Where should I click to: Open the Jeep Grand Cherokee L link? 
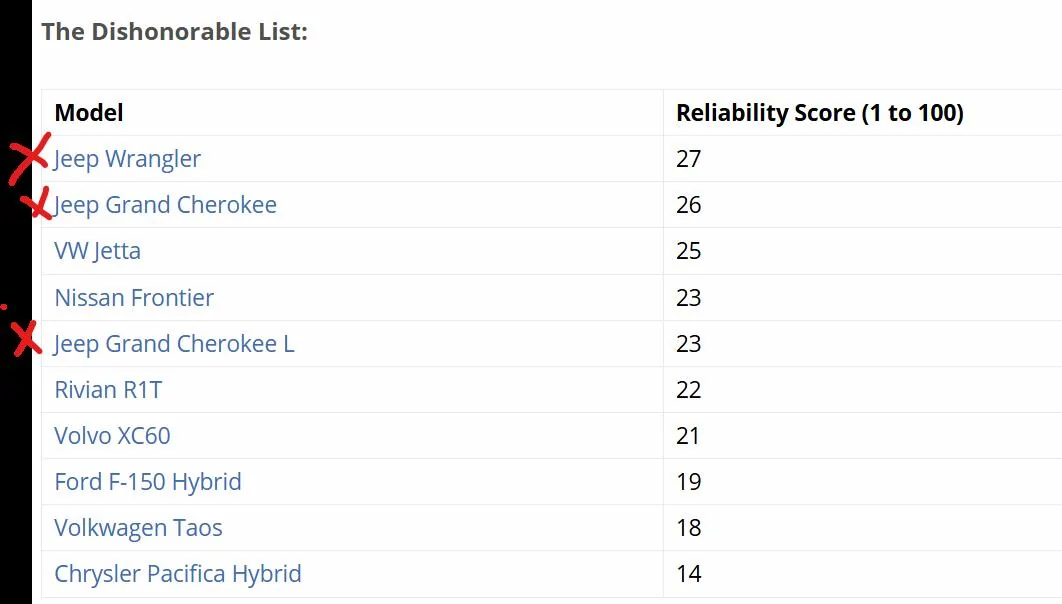coord(174,344)
